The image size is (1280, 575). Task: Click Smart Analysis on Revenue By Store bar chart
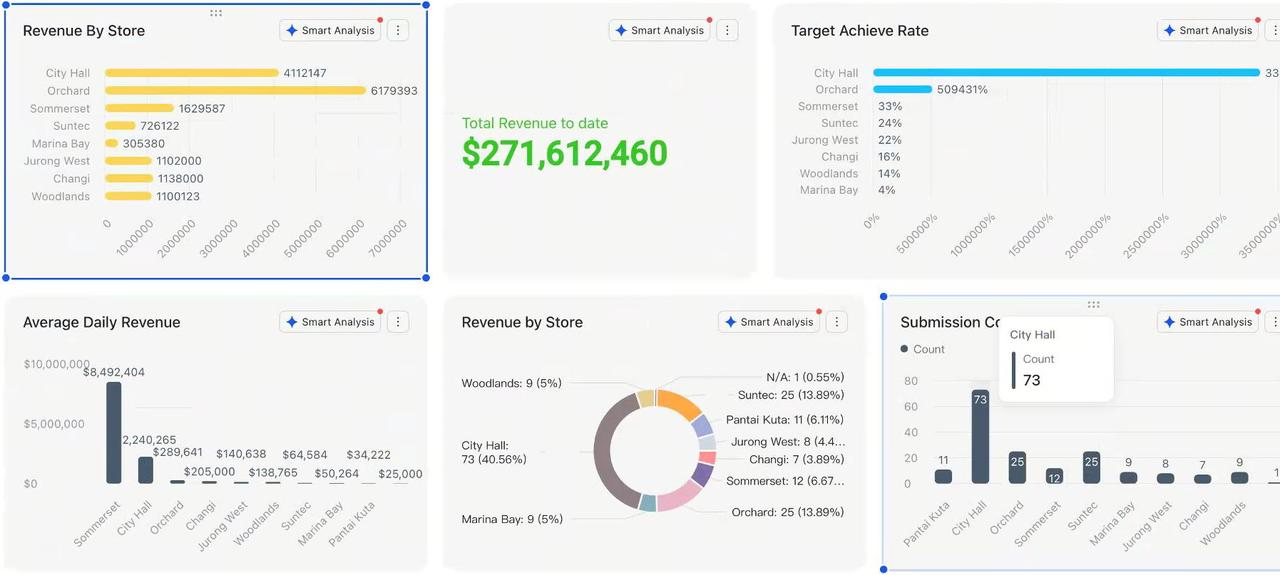(x=330, y=30)
